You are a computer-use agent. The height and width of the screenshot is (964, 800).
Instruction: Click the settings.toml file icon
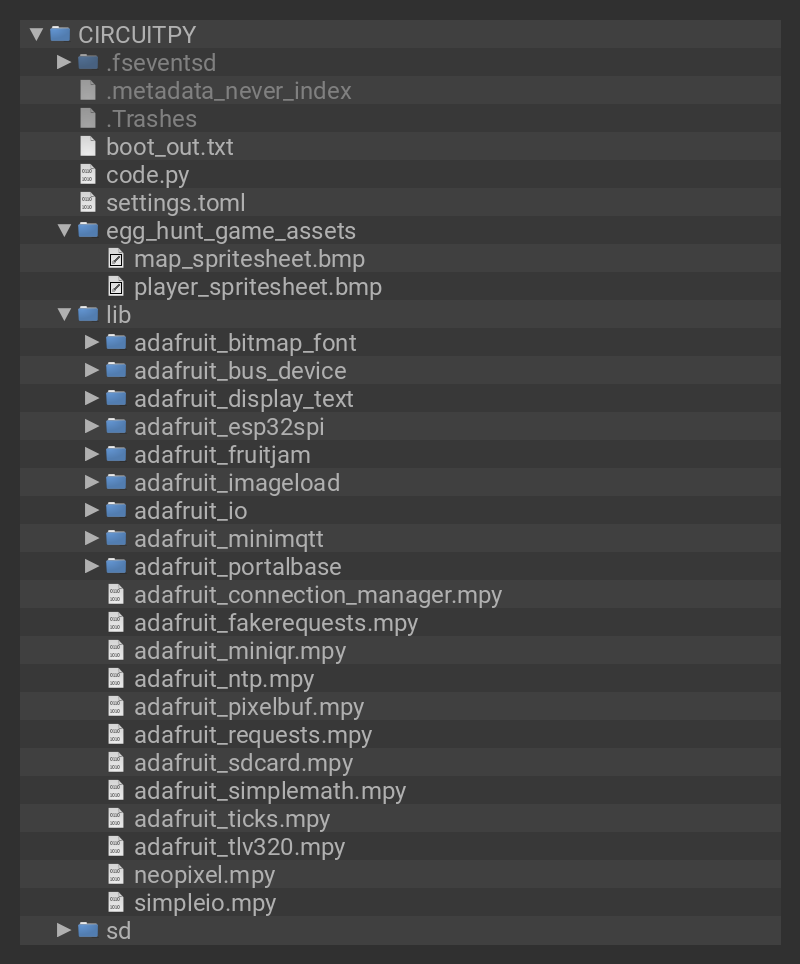click(88, 203)
